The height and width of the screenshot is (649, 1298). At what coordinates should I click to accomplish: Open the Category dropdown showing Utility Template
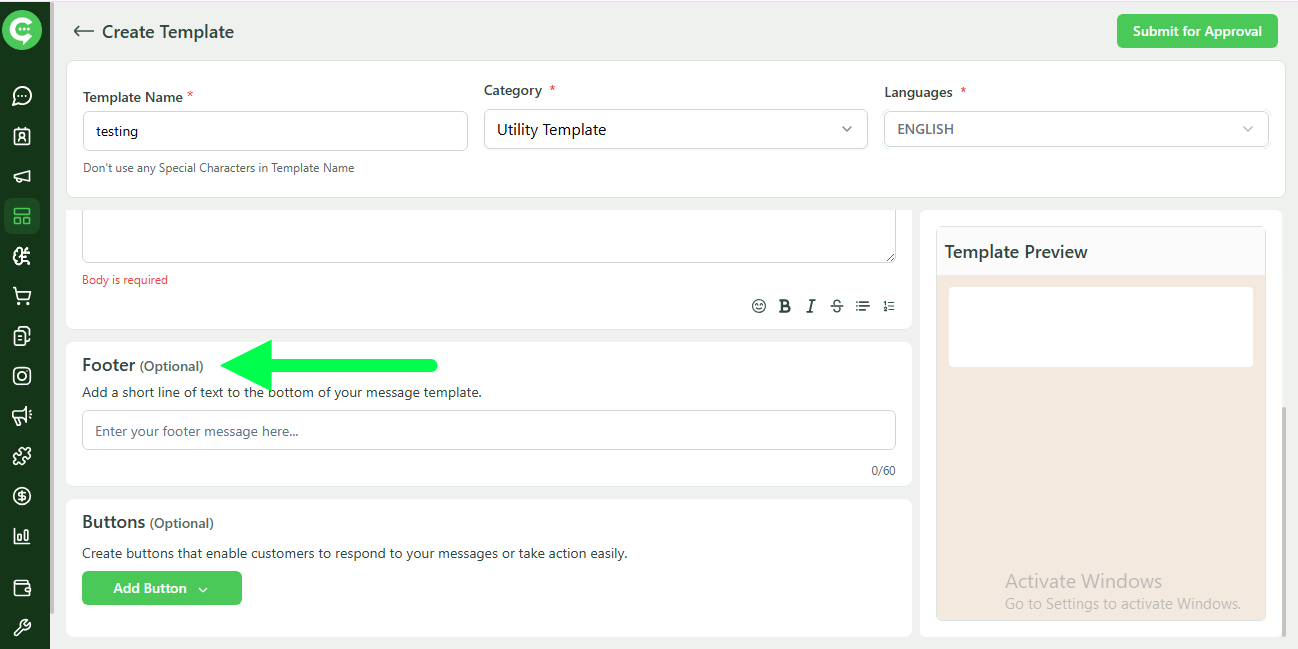pos(675,129)
